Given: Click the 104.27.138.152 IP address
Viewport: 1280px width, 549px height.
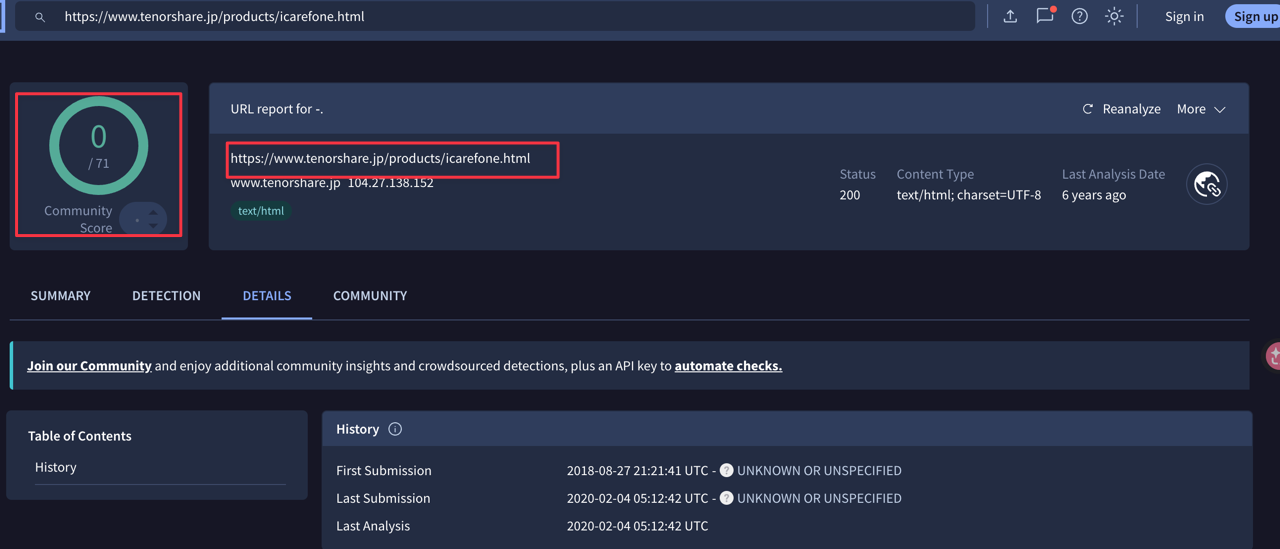Looking at the screenshot, I should click(391, 183).
